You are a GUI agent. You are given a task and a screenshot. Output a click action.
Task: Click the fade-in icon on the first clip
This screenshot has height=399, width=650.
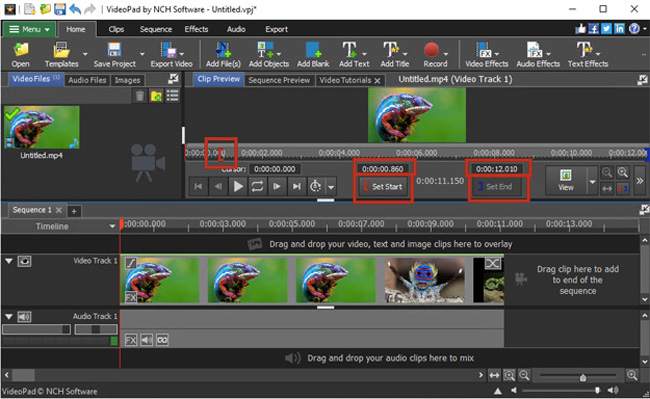coord(131,263)
